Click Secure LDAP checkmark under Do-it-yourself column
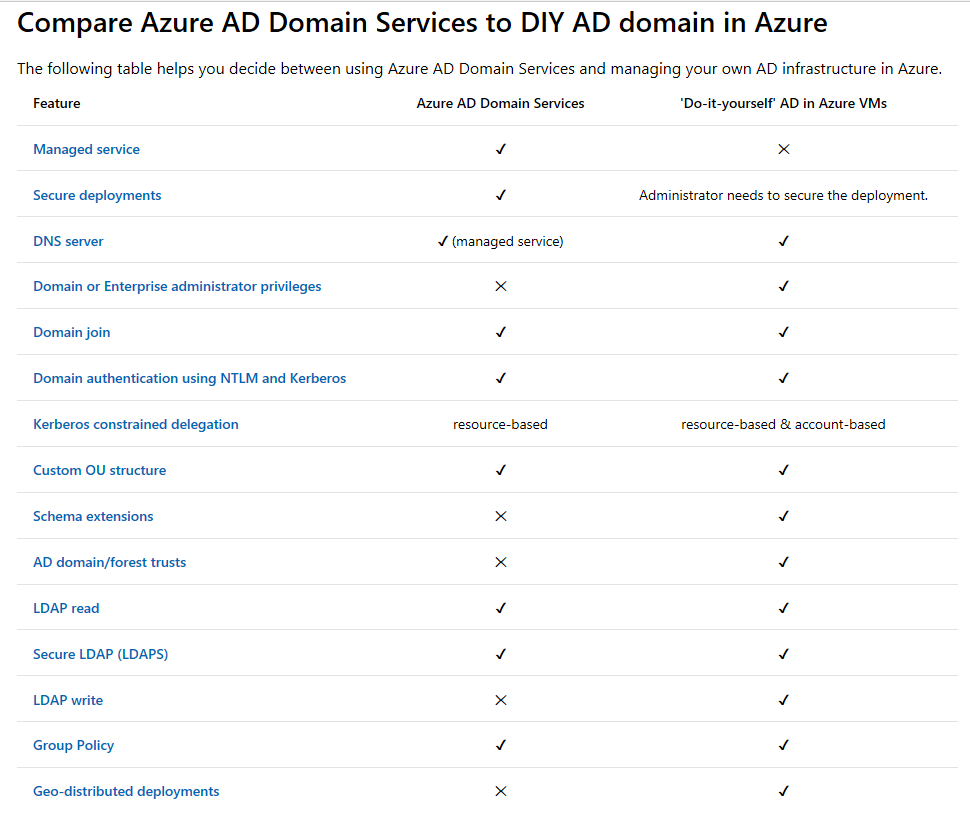The height and width of the screenshot is (838, 970). 784,654
